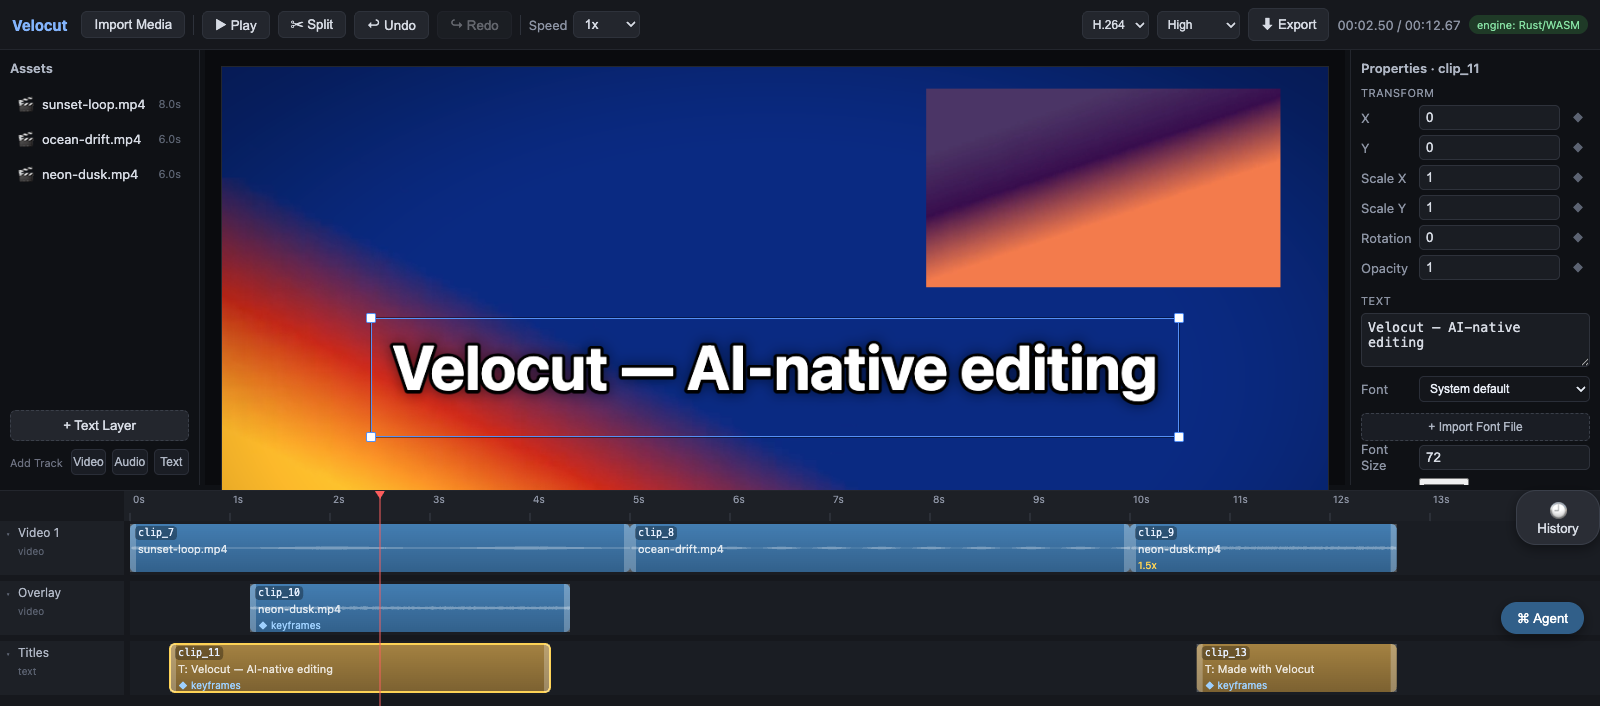Select the ocean-drift.mp4 asset
Screen dimensions: 1600x706
[99, 139]
